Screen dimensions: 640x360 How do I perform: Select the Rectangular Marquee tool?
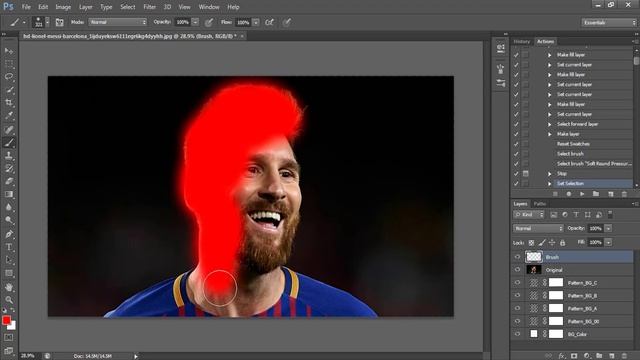coord(9,64)
